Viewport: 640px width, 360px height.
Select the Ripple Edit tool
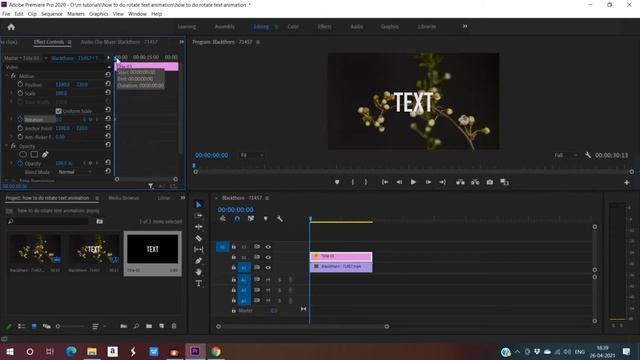click(198, 227)
